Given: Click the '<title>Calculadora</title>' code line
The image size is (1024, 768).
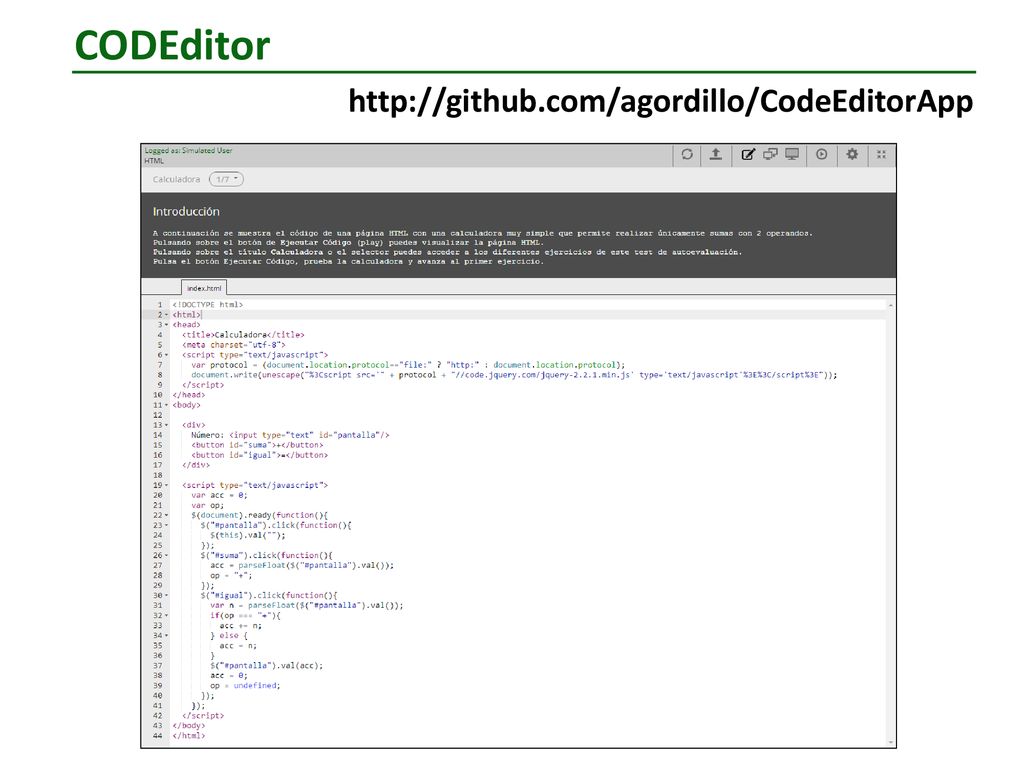Looking at the screenshot, I should coord(243,335).
